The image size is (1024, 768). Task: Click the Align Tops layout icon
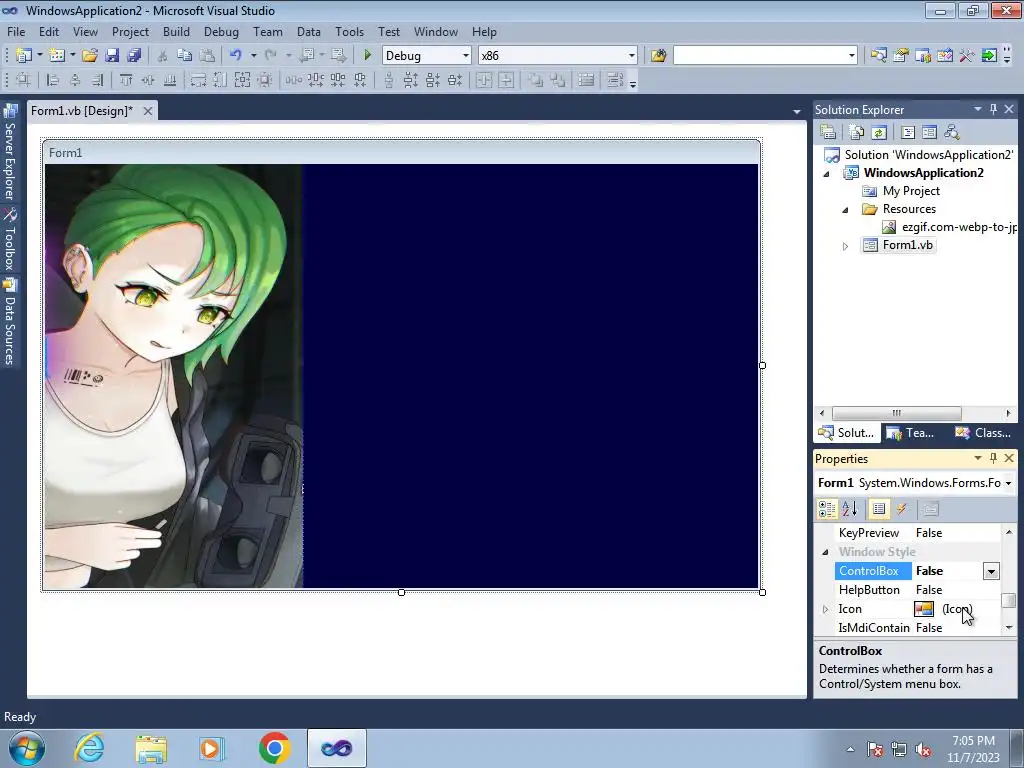click(x=126, y=80)
